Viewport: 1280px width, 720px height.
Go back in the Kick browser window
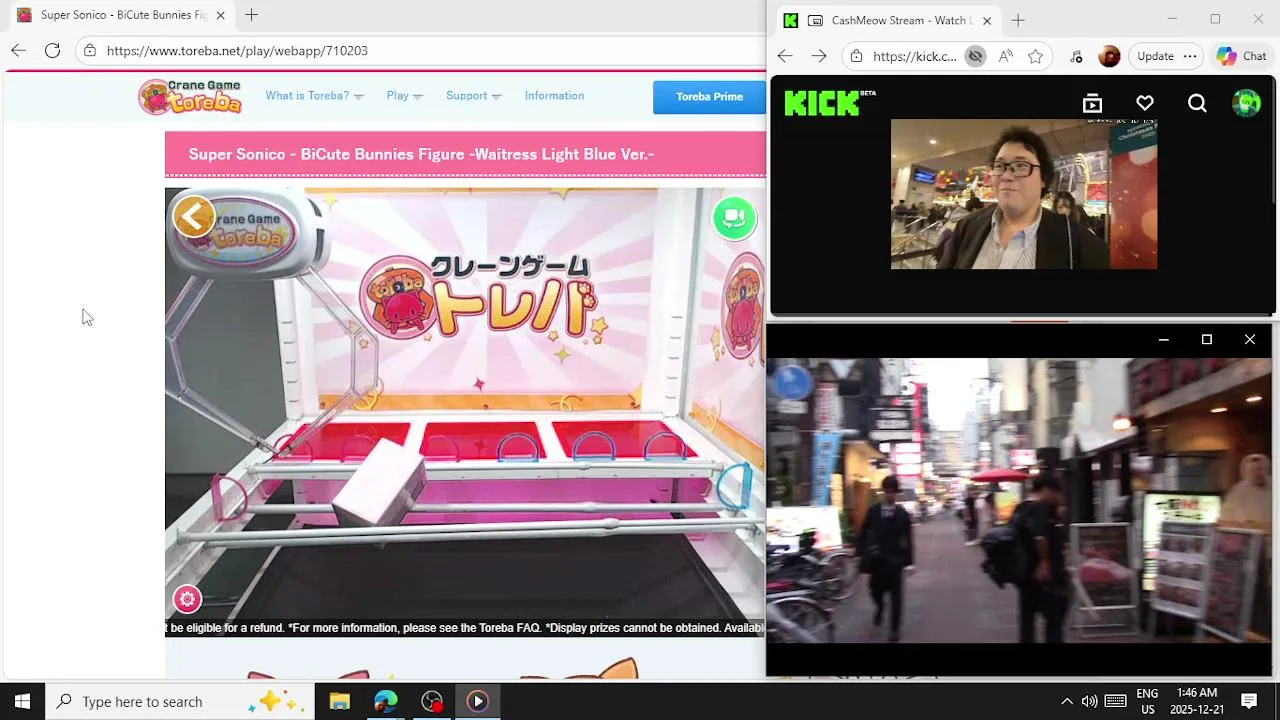(x=785, y=56)
